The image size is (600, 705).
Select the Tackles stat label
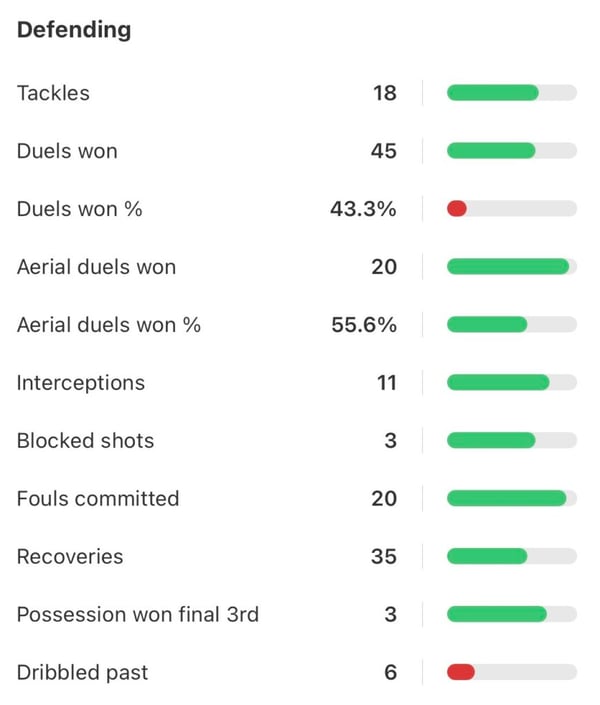53,93
